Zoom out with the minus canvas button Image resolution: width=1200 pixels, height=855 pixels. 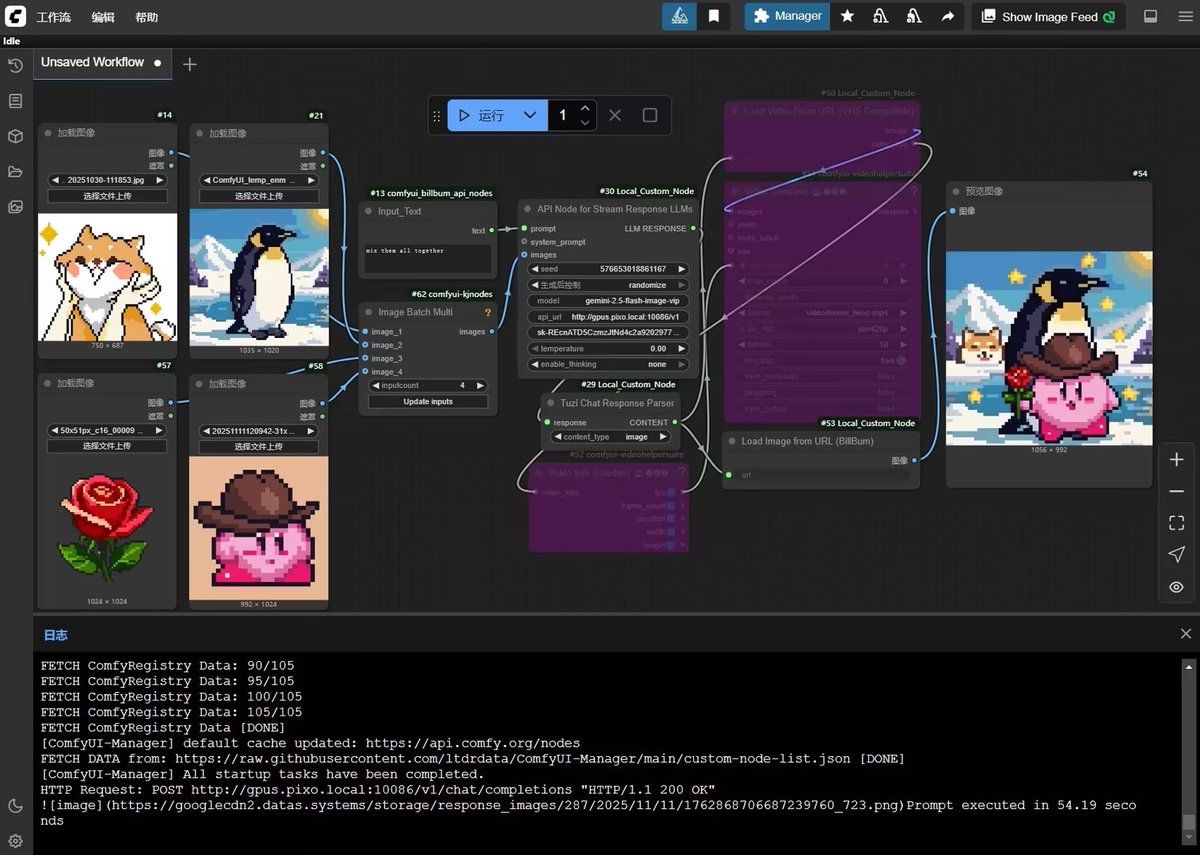tap(1176, 491)
